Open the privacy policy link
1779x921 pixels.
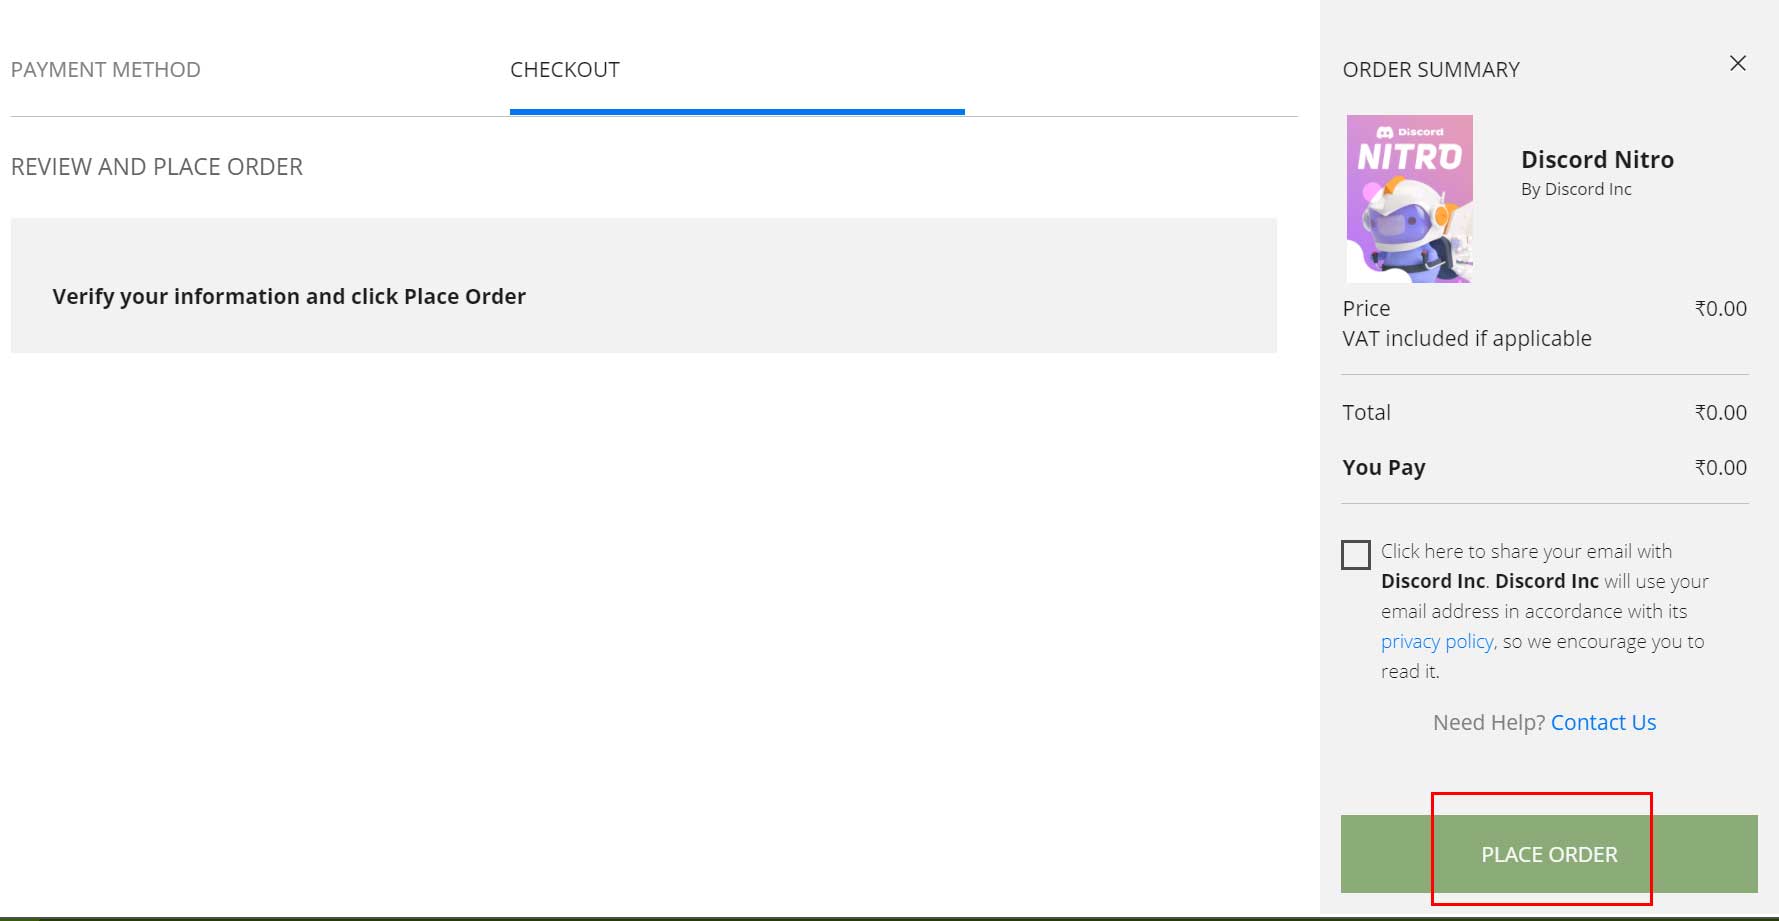[x=1437, y=641]
